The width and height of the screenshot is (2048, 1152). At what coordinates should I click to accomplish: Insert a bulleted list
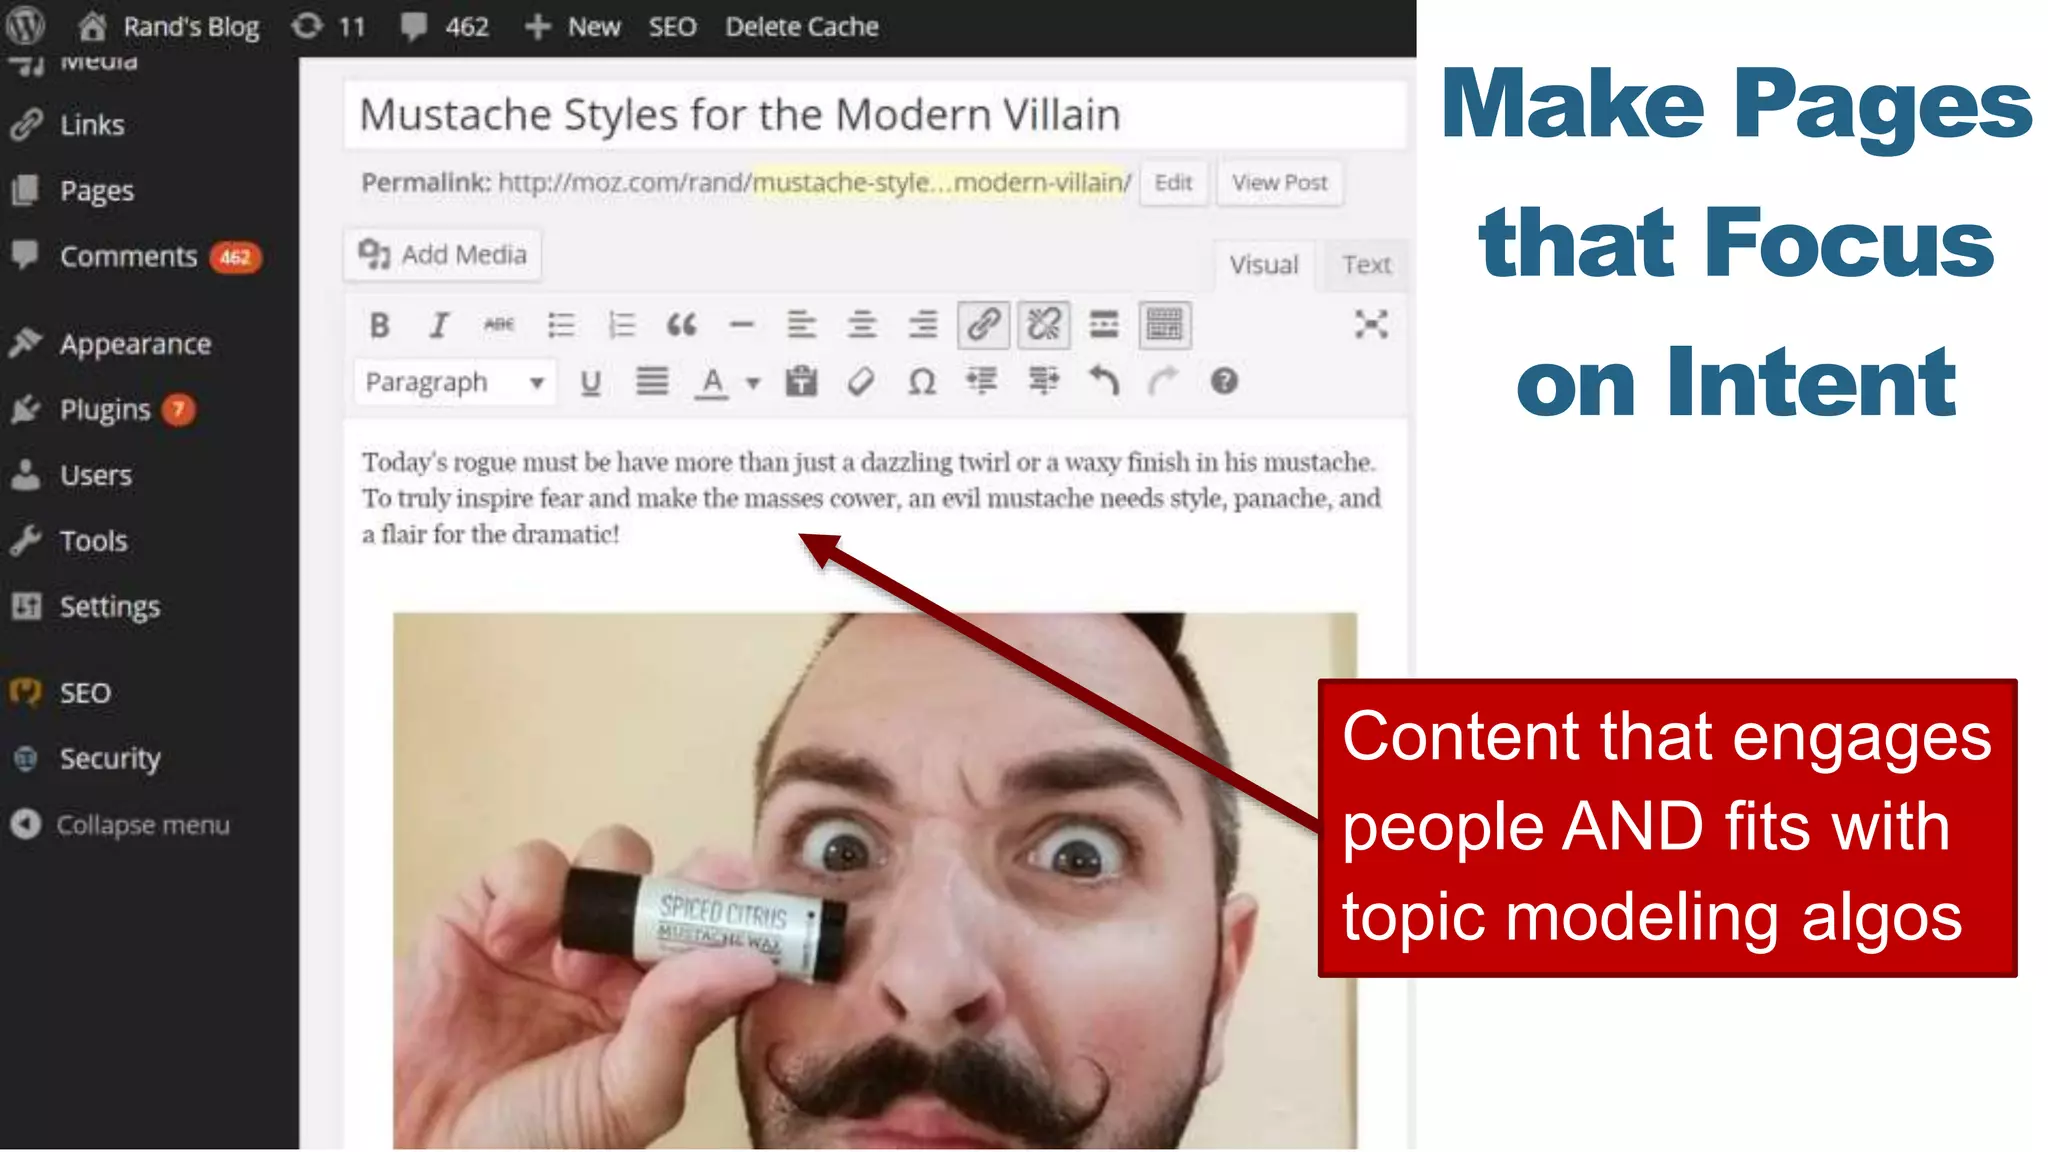[561, 325]
